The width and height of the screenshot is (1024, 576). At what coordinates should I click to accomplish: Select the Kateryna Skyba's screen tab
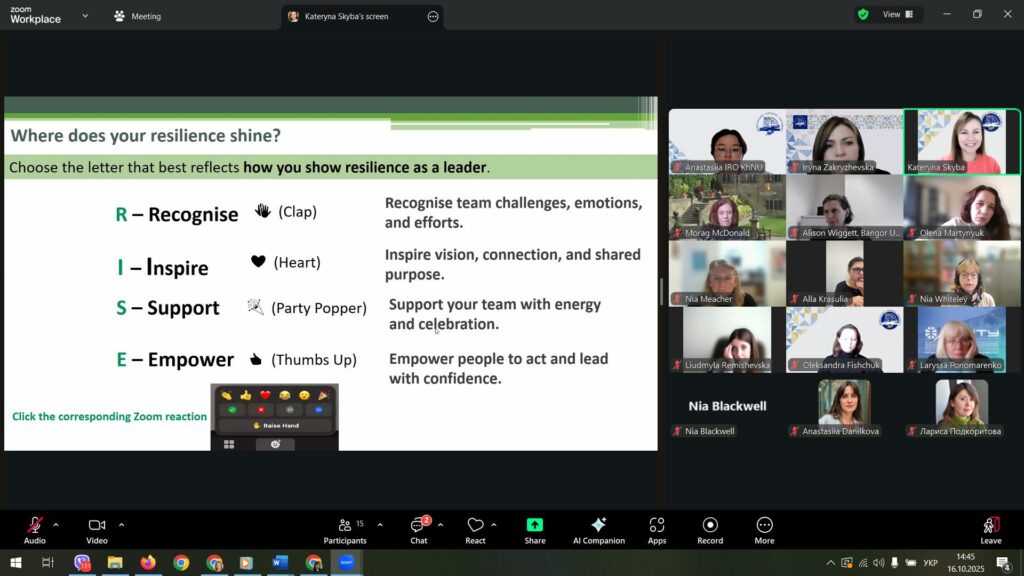coord(349,16)
